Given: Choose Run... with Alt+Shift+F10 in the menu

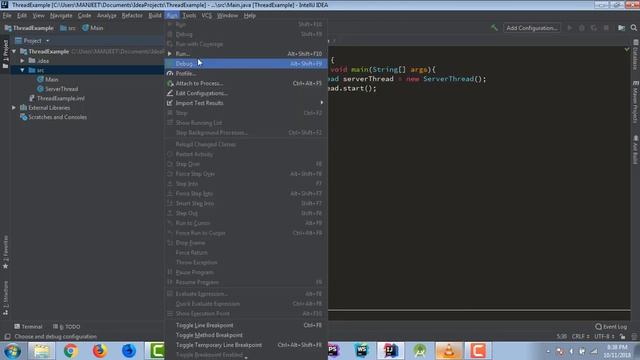Looking at the screenshot, I should (x=246, y=54).
